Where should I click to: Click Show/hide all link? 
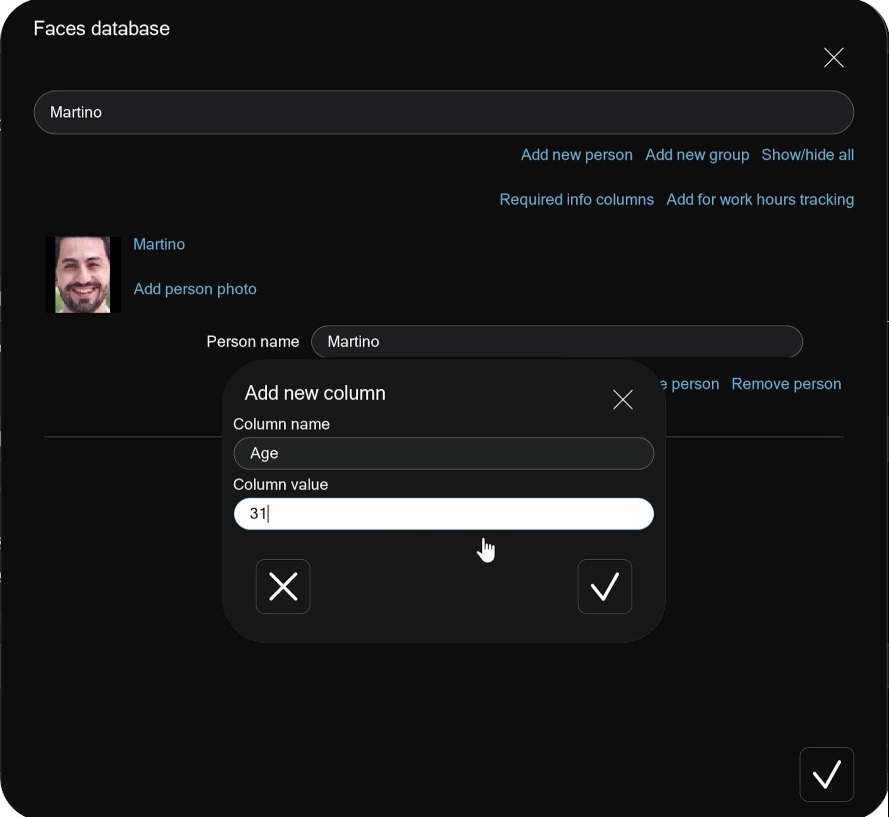coord(807,155)
